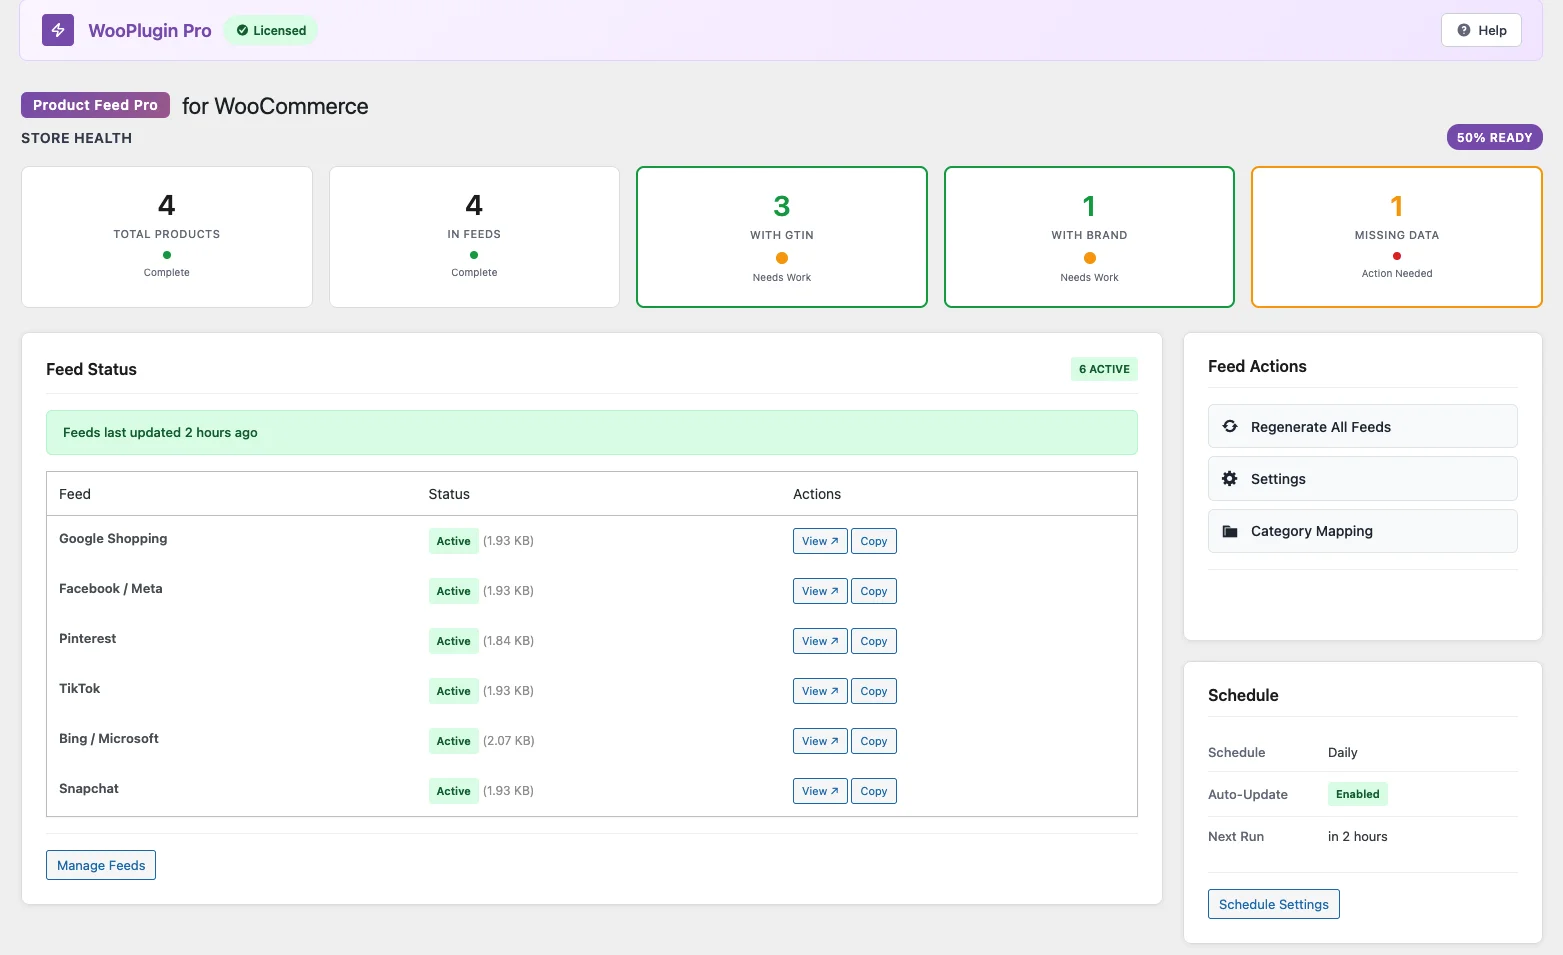Expand the With GTIN card details
This screenshot has width=1563, height=955.
(x=781, y=237)
